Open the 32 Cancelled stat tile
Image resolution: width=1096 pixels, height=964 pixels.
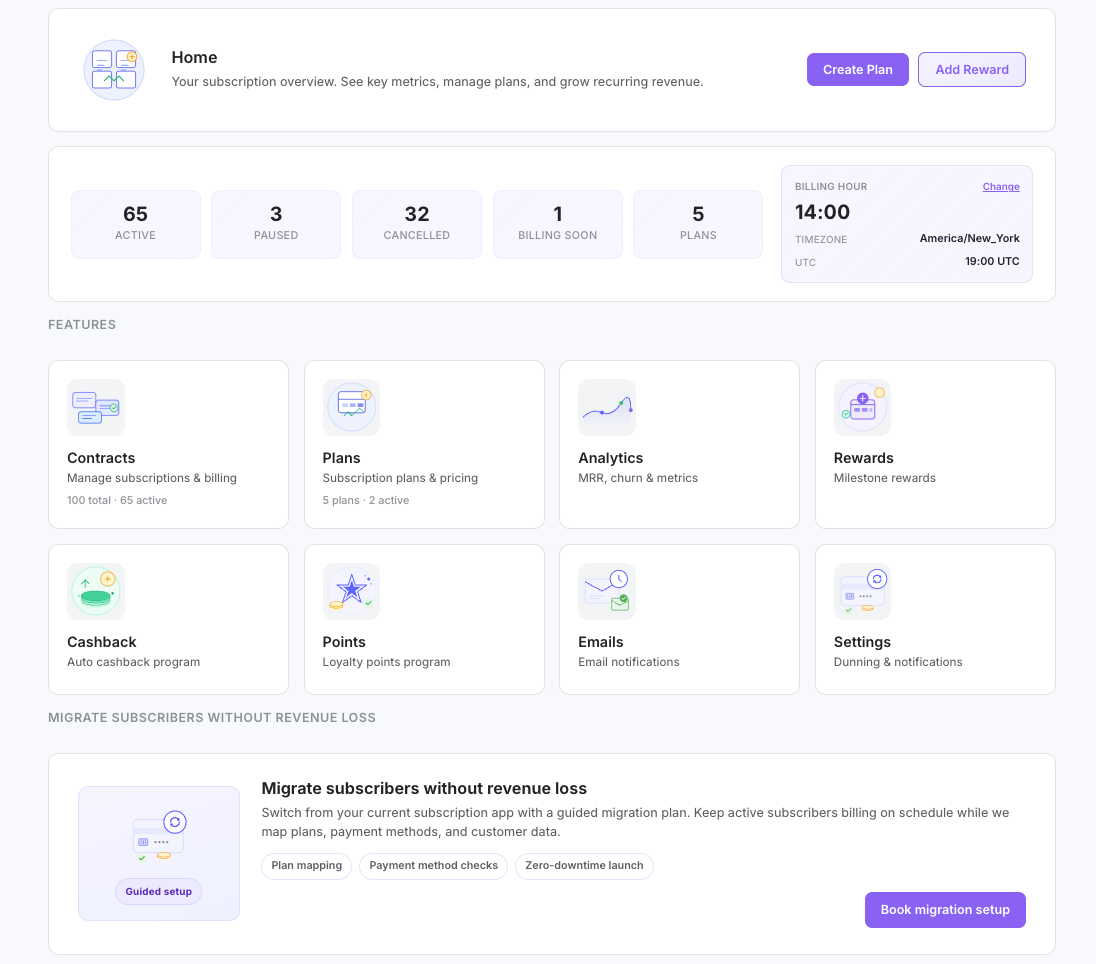coord(417,224)
